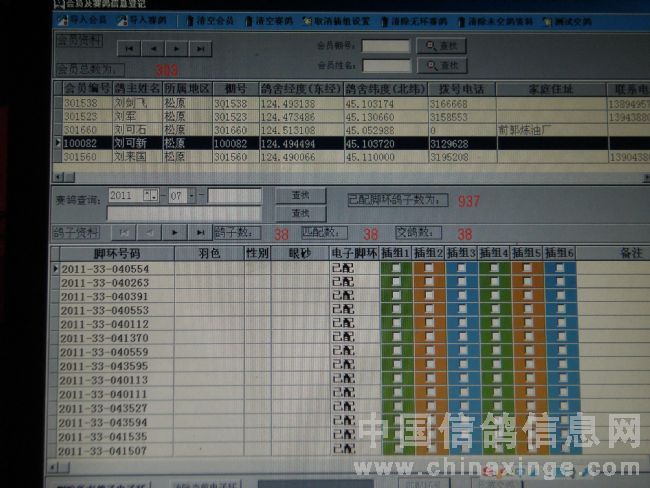Check 插组1 for ring 2011-33-040554

pos(396,269)
